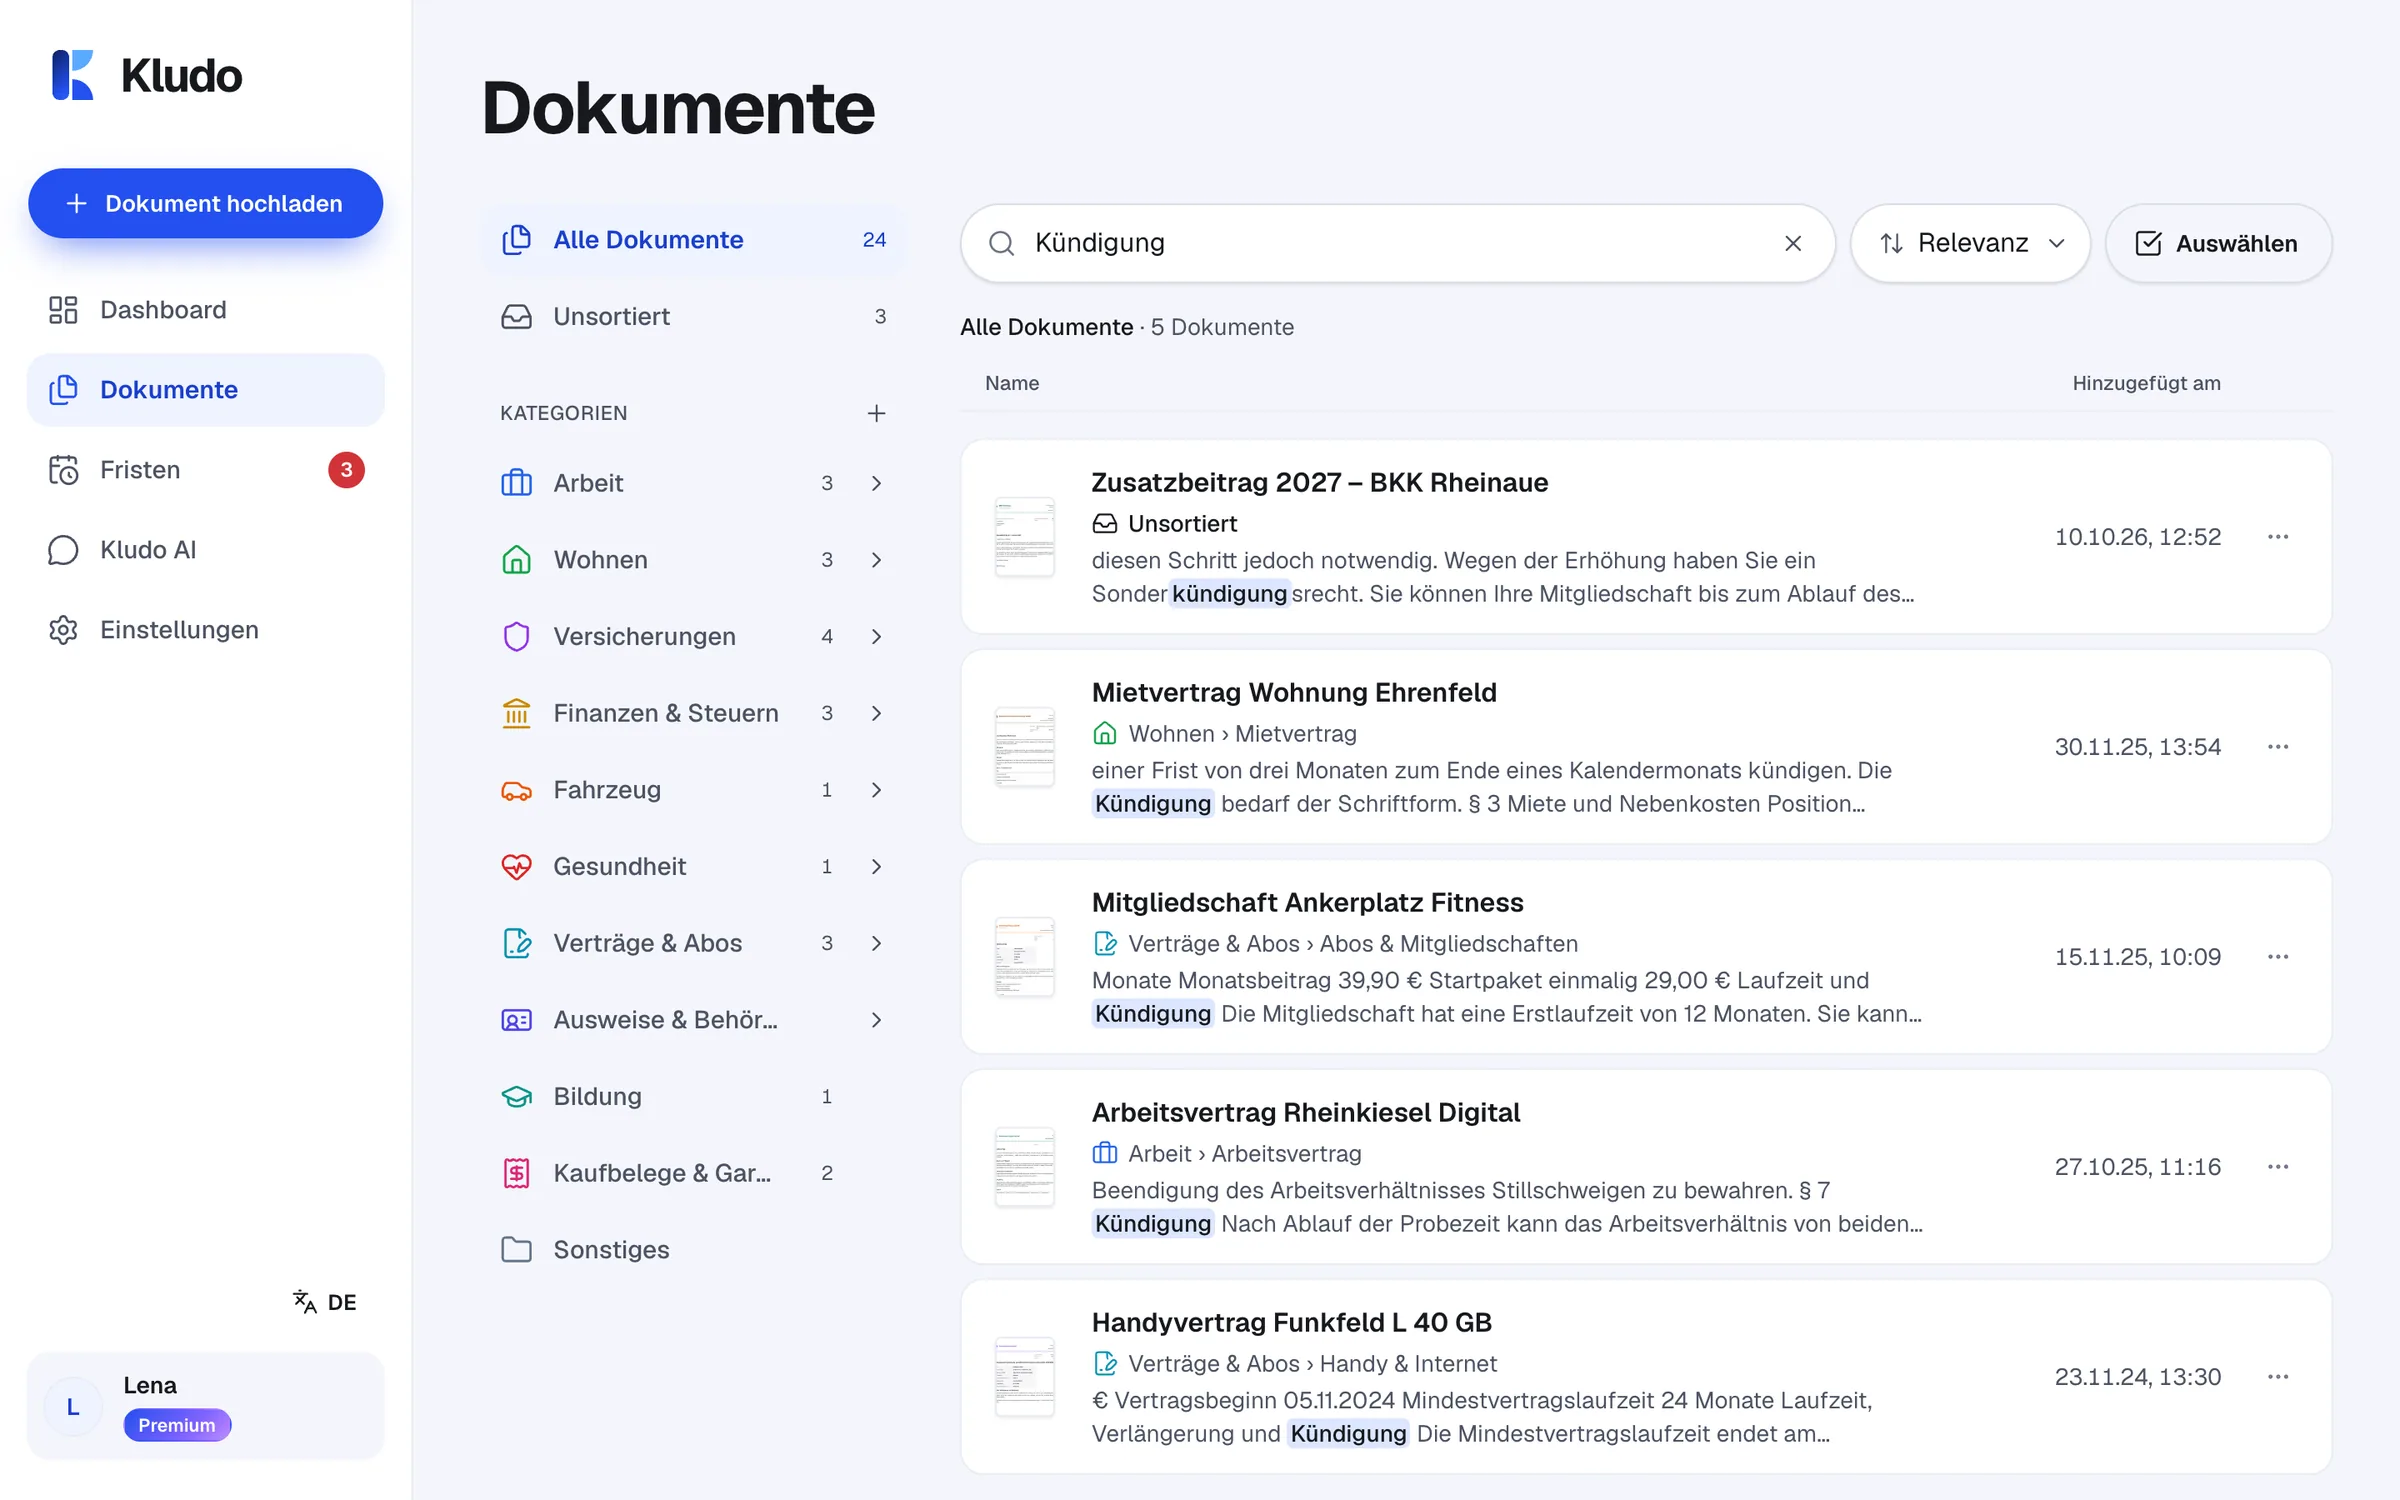Open more options for Arbeitsvertrag Rheinkiesel Digital
This screenshot has height=1500, width=2400.
pos(2278,1167)
